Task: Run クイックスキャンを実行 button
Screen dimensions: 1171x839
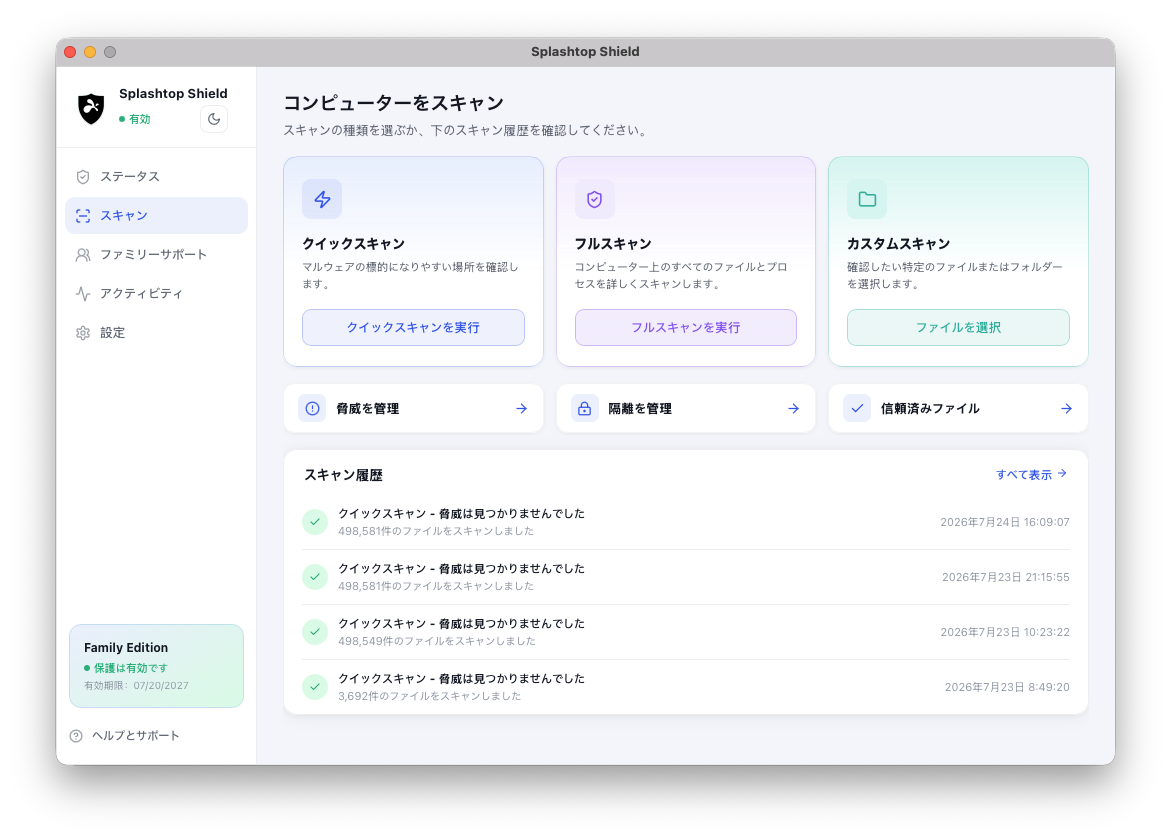Action: 413,327
